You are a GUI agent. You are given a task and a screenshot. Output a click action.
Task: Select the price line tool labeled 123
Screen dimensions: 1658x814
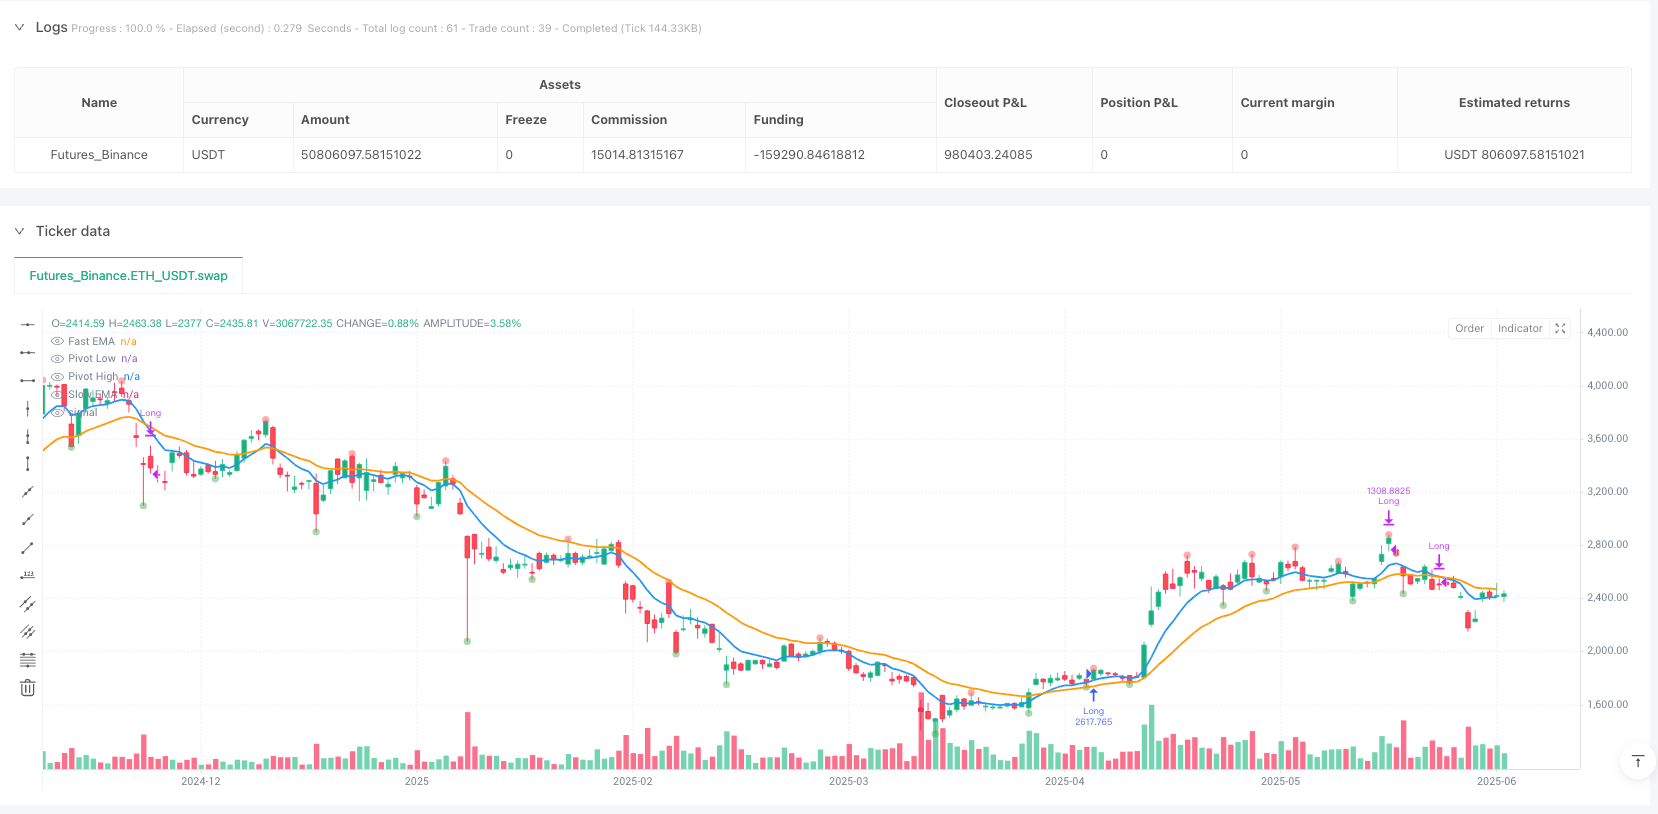click(x=28, y=576)
